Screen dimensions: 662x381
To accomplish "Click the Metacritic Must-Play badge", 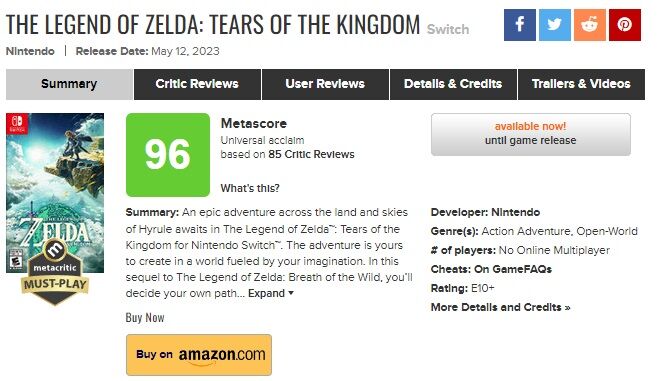I will [55, 271].
